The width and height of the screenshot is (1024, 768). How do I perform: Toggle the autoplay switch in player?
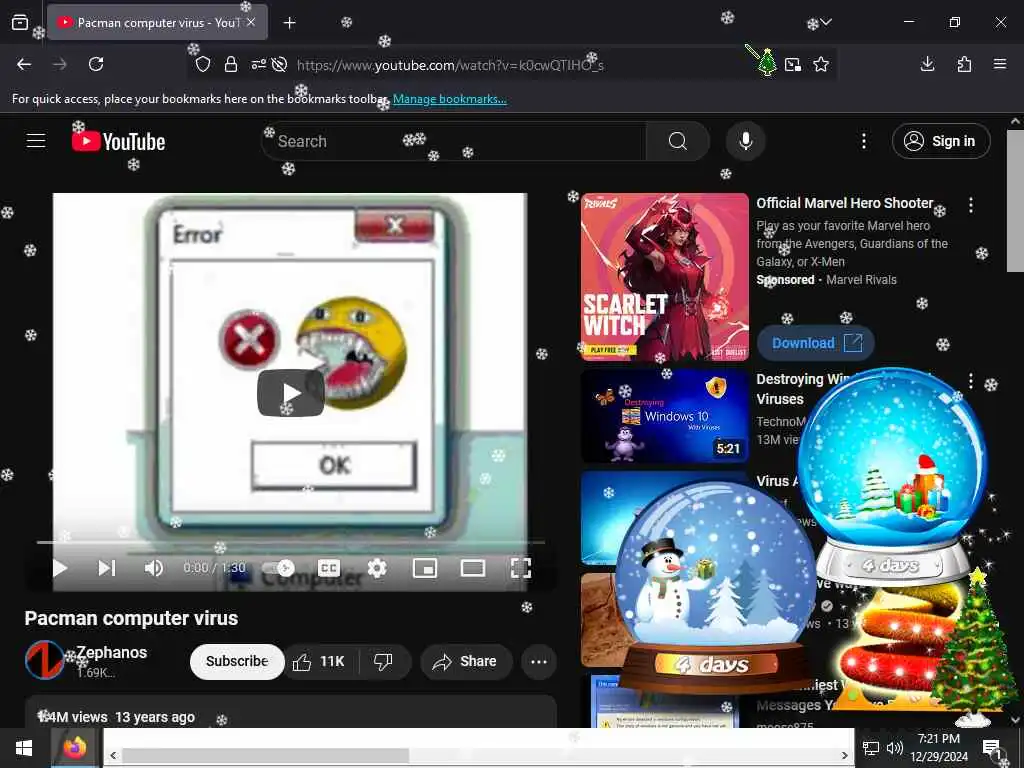coord(278,568)
